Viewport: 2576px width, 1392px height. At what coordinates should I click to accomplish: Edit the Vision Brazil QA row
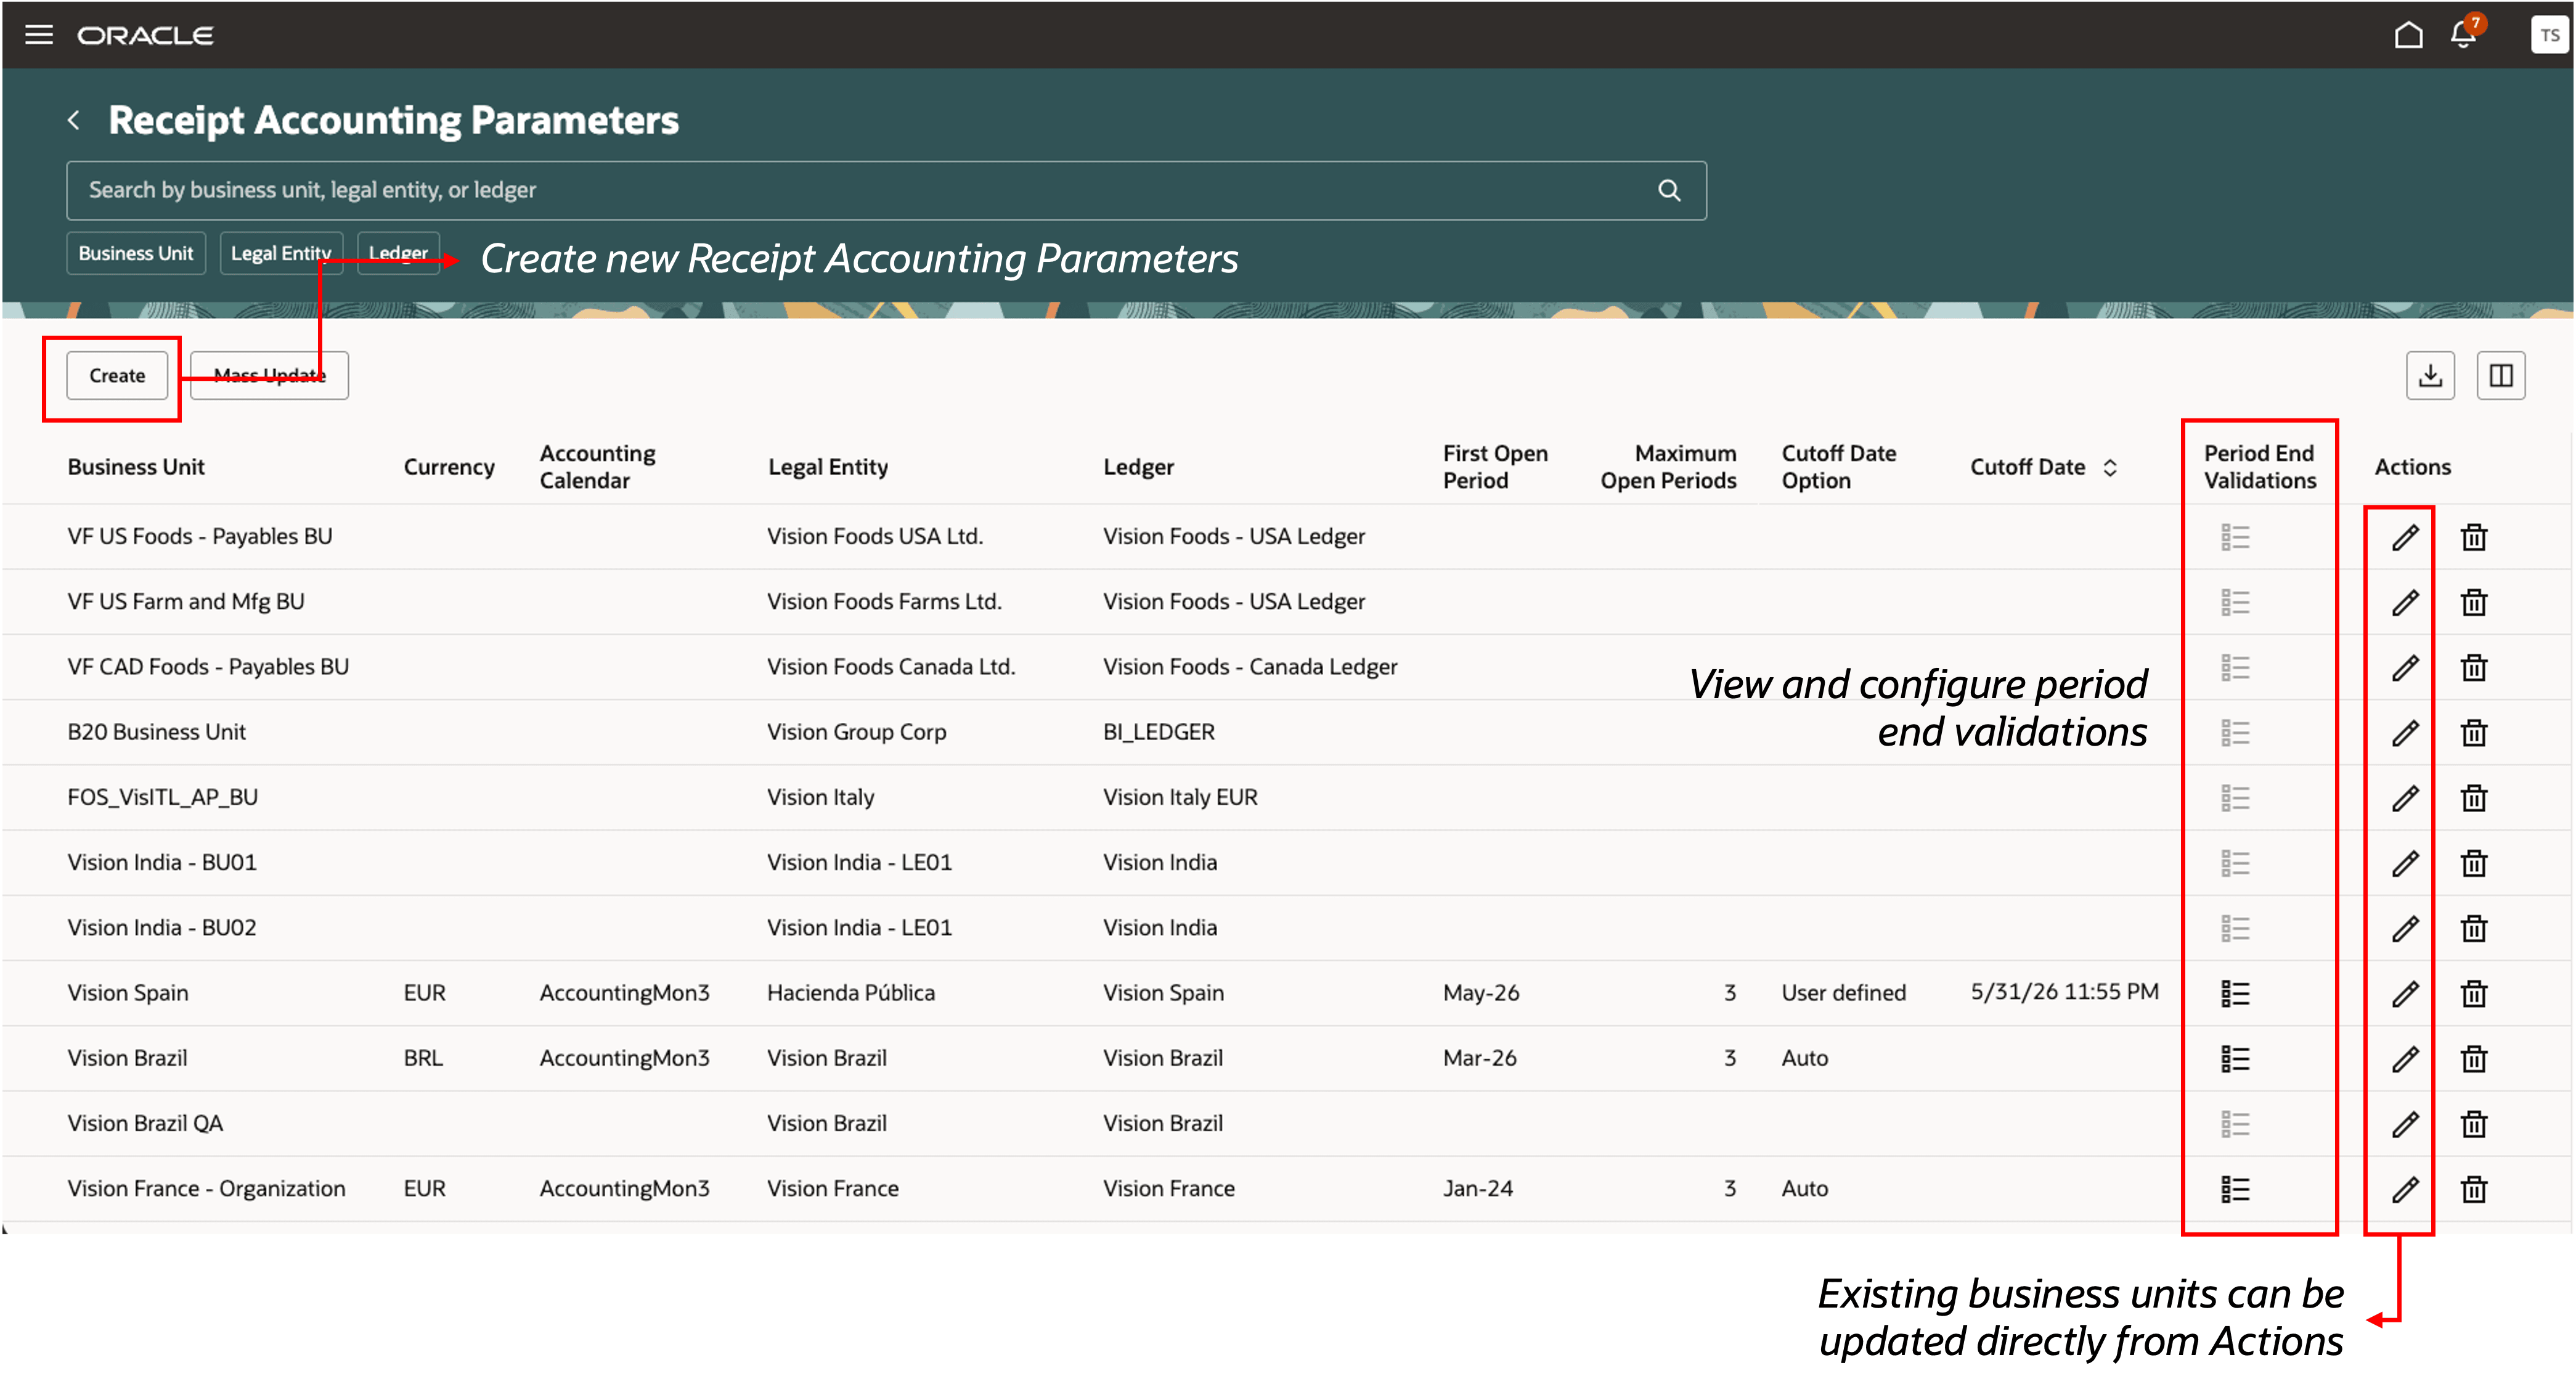click(x=2405, y=1124)
